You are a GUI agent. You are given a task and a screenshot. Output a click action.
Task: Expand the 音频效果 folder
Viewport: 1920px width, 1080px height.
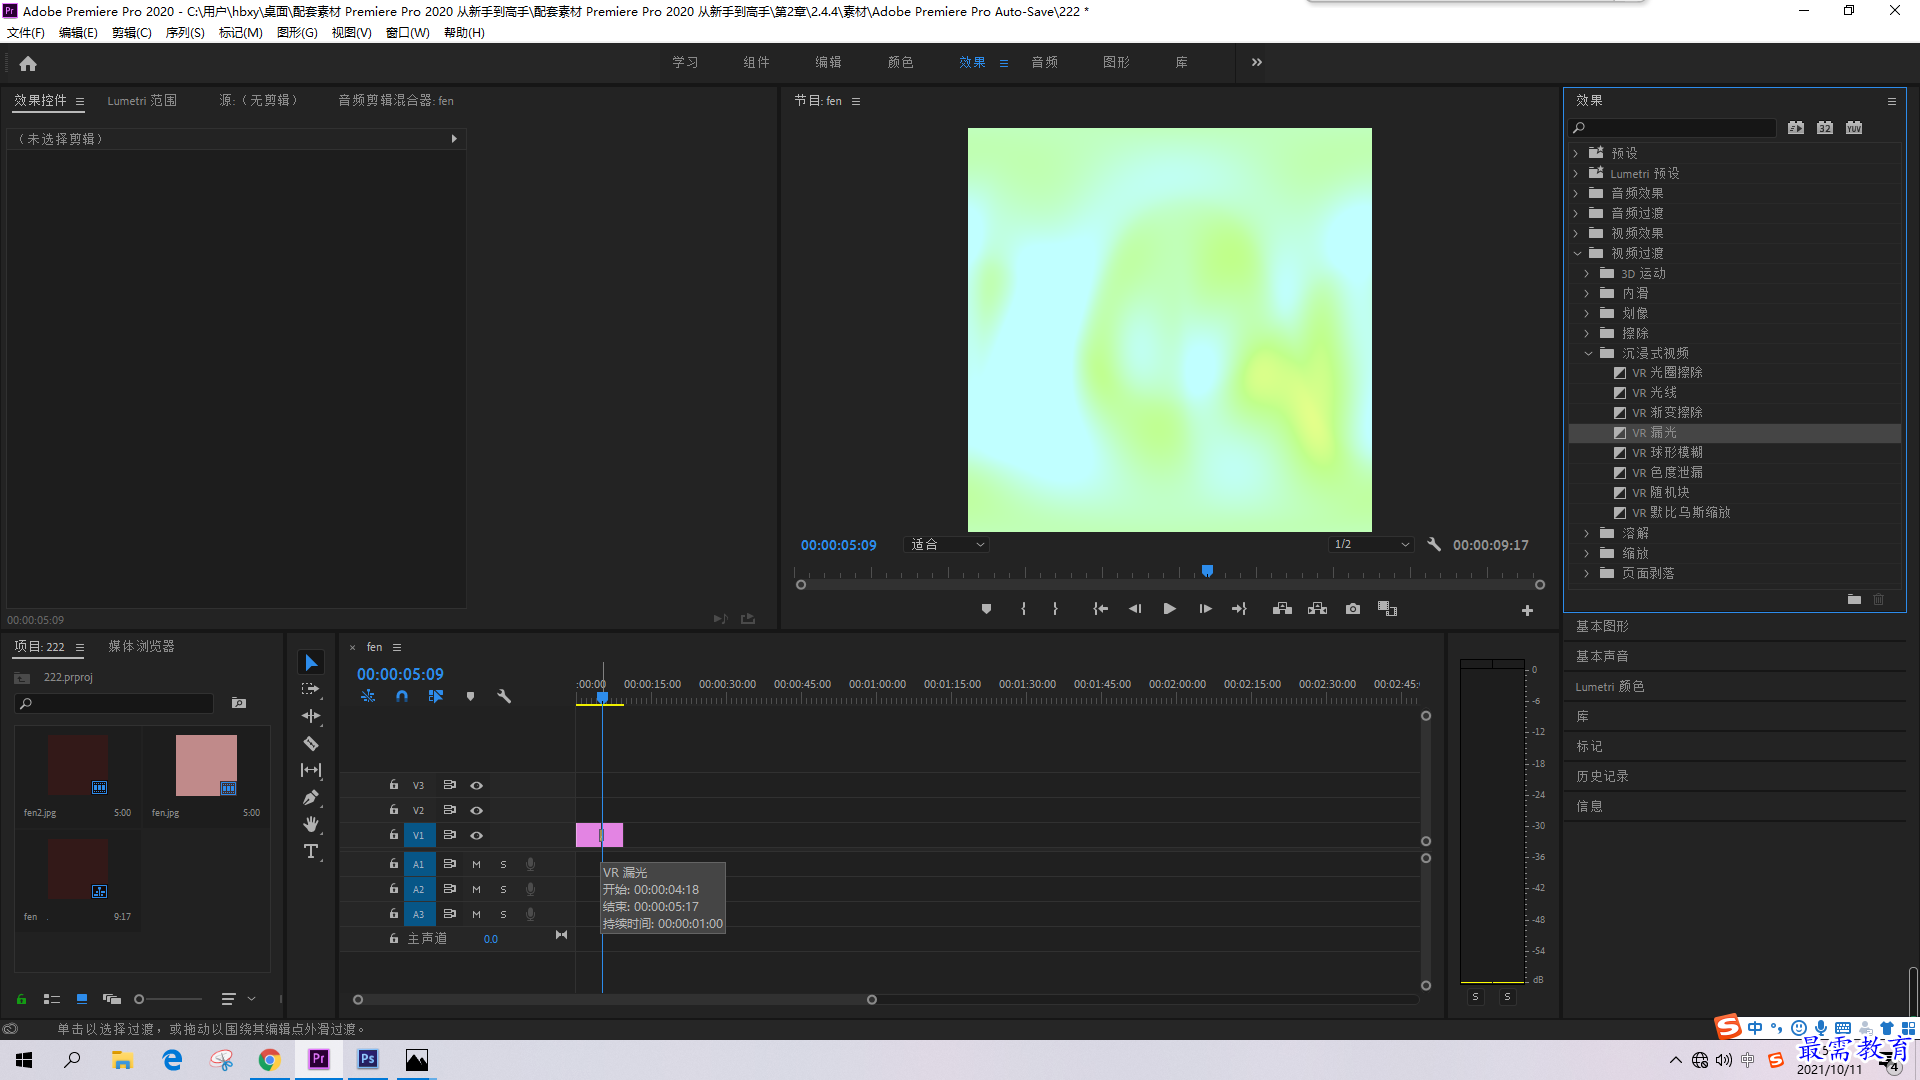[1576, 193]
